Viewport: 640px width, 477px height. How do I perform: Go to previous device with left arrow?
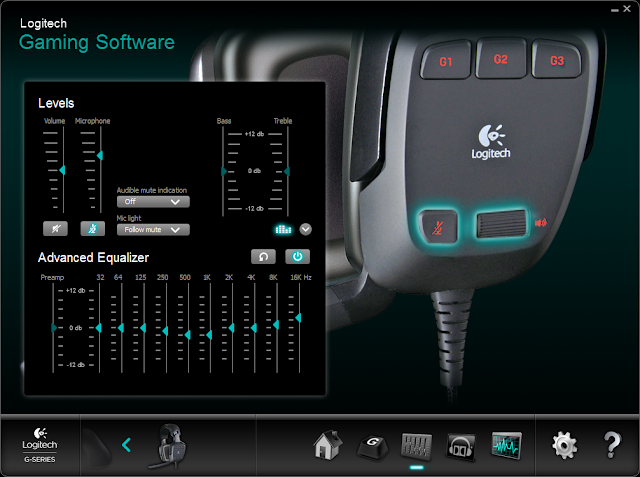(127, 445)
